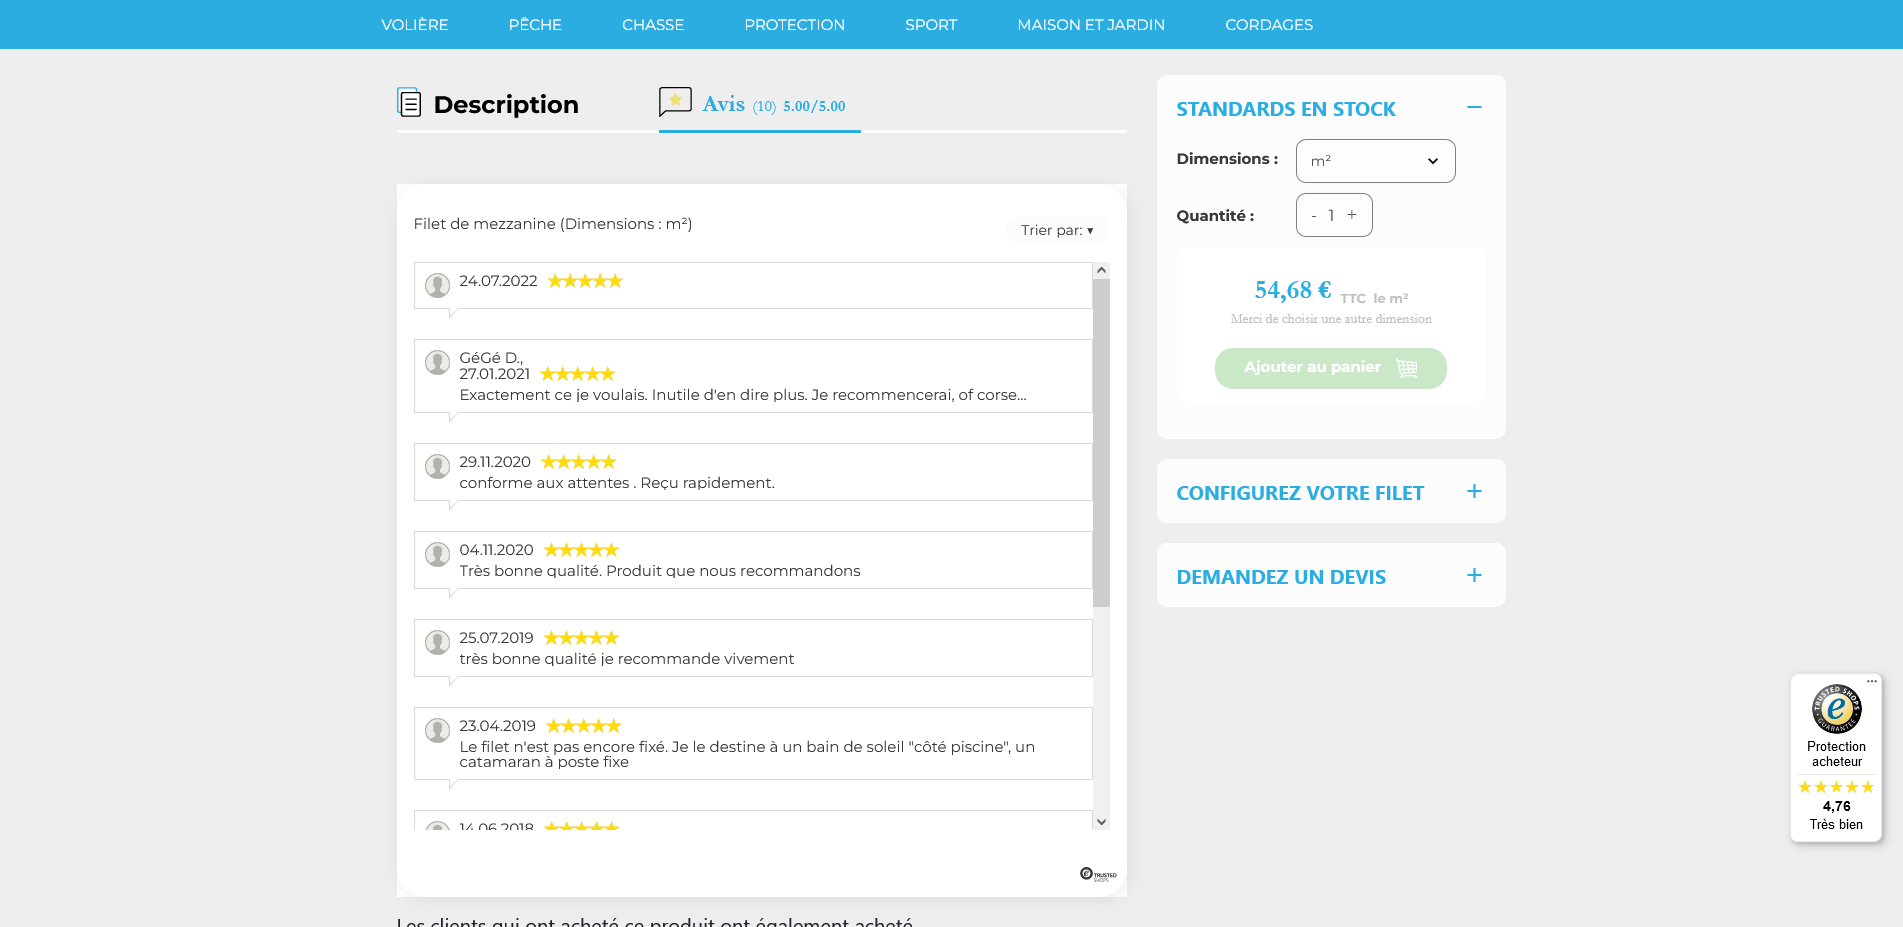Open the PÊCHE menu item
This screenshot has width=1903, height=927.
pyautogui.click(x=535, y=24)
